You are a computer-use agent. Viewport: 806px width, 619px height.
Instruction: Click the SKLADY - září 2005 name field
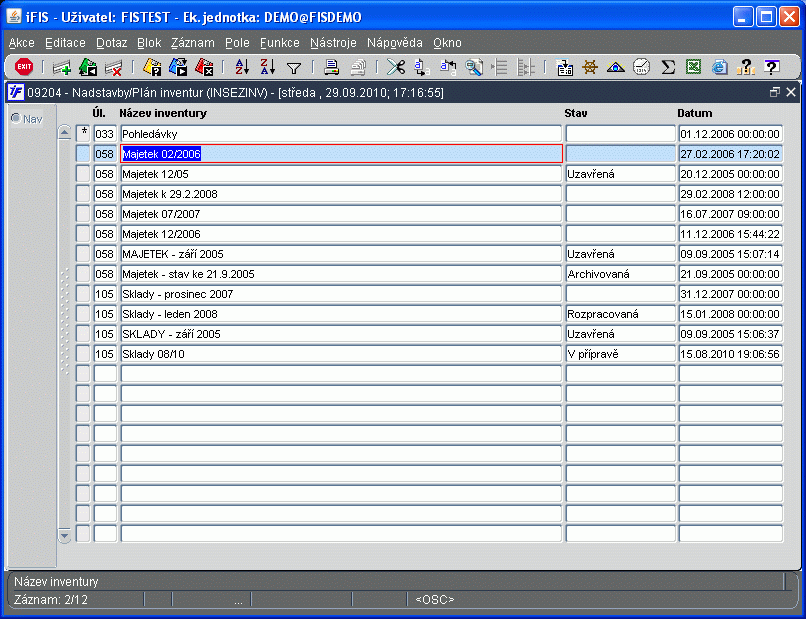[341, 334]
